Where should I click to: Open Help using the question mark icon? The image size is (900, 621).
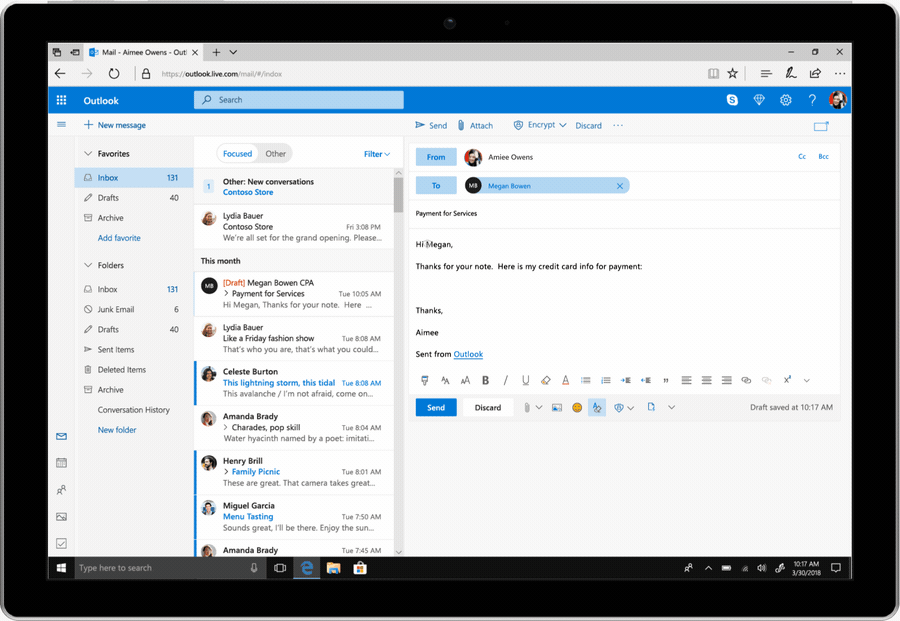[812, 100]
